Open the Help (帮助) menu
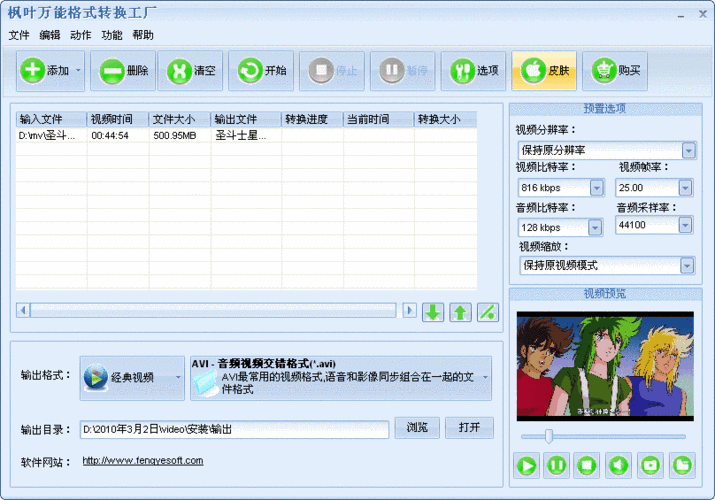Viewport: 715px width, 500px height. 143,35
